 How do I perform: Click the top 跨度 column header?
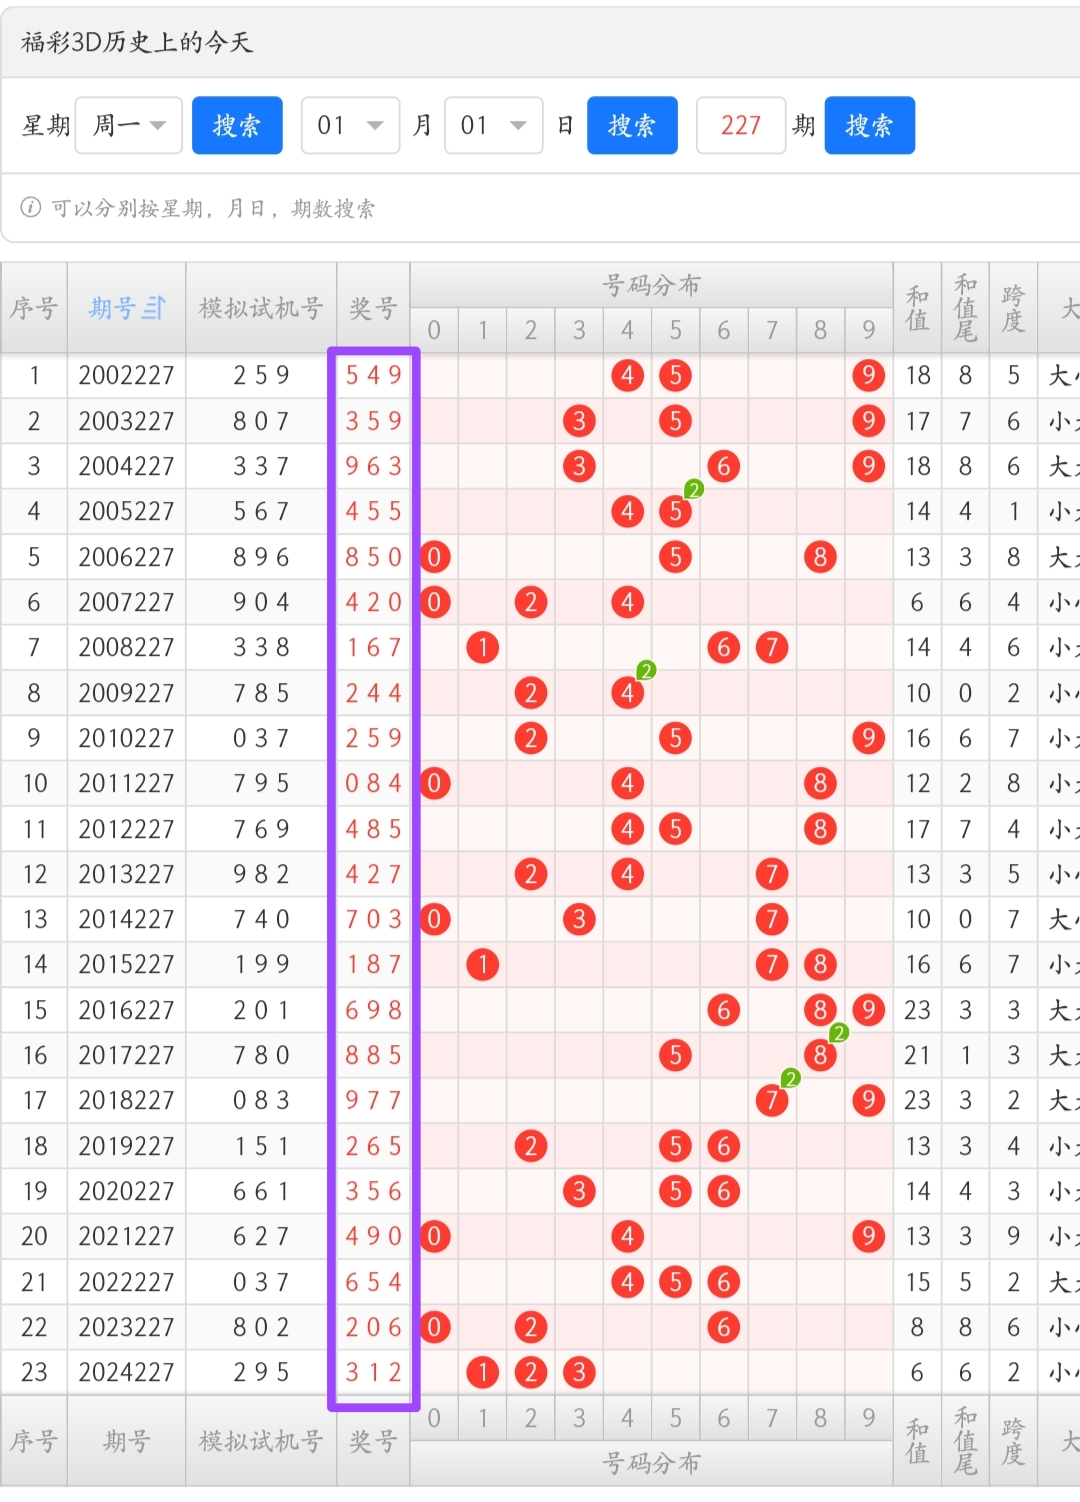(x=1013, y=308)
